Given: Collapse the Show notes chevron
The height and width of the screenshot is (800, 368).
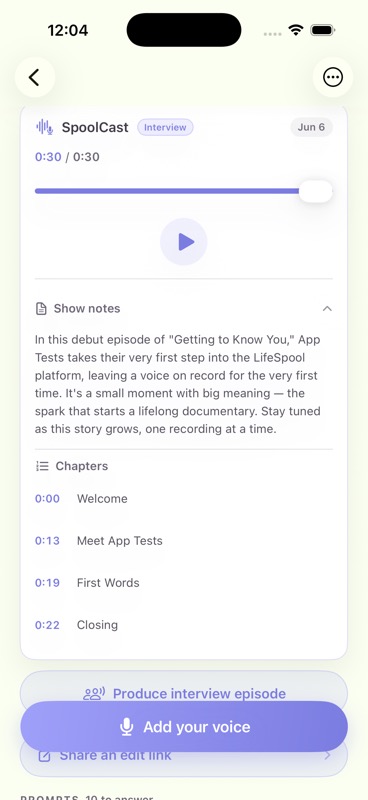Looking at the screenshot, I should tap(327, 309).
